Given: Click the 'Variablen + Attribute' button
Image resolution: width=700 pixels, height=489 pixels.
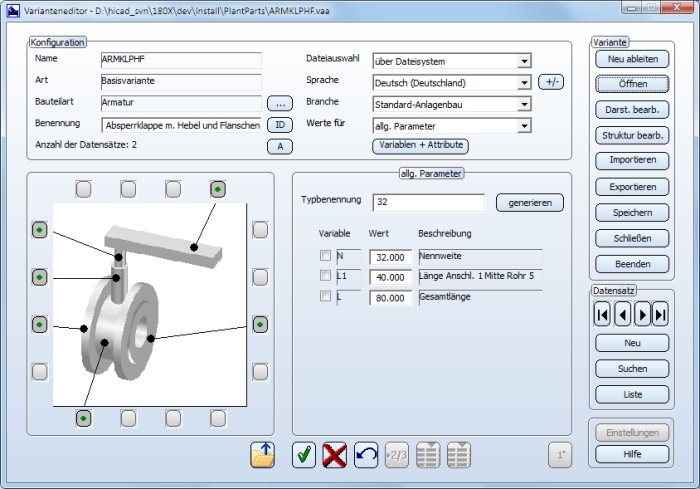Looking at the screenshot, I should click(x=420, y=146).
